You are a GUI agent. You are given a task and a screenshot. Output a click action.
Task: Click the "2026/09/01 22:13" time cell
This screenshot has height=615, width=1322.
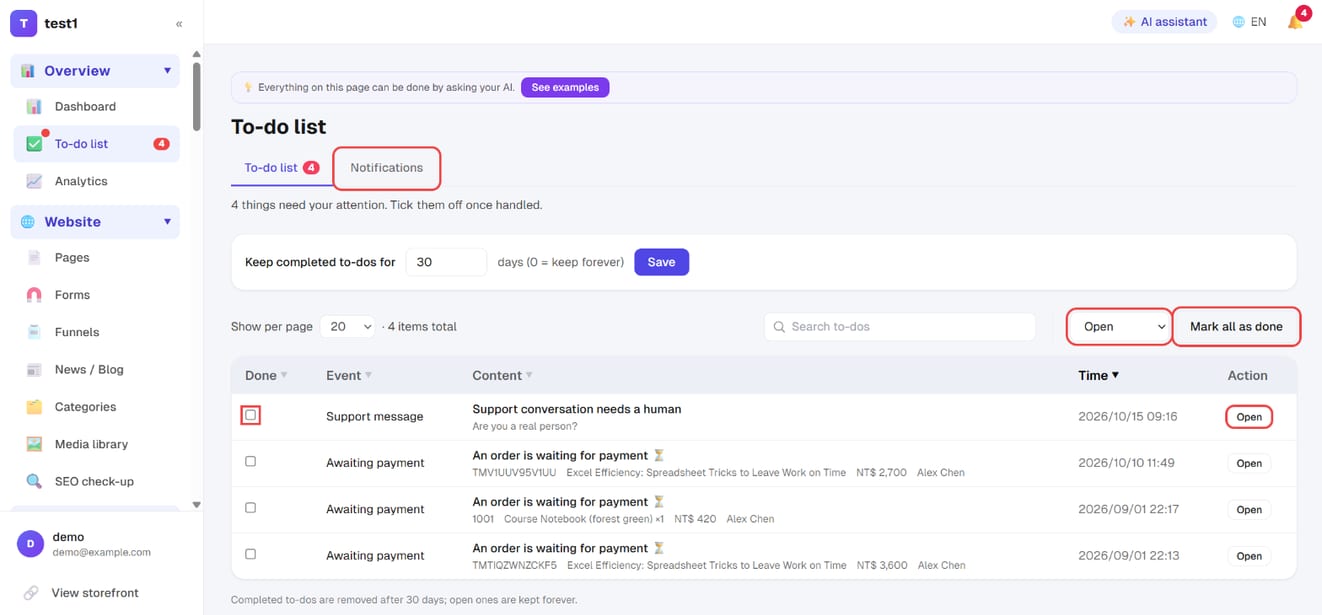[x=1128, y=556]
